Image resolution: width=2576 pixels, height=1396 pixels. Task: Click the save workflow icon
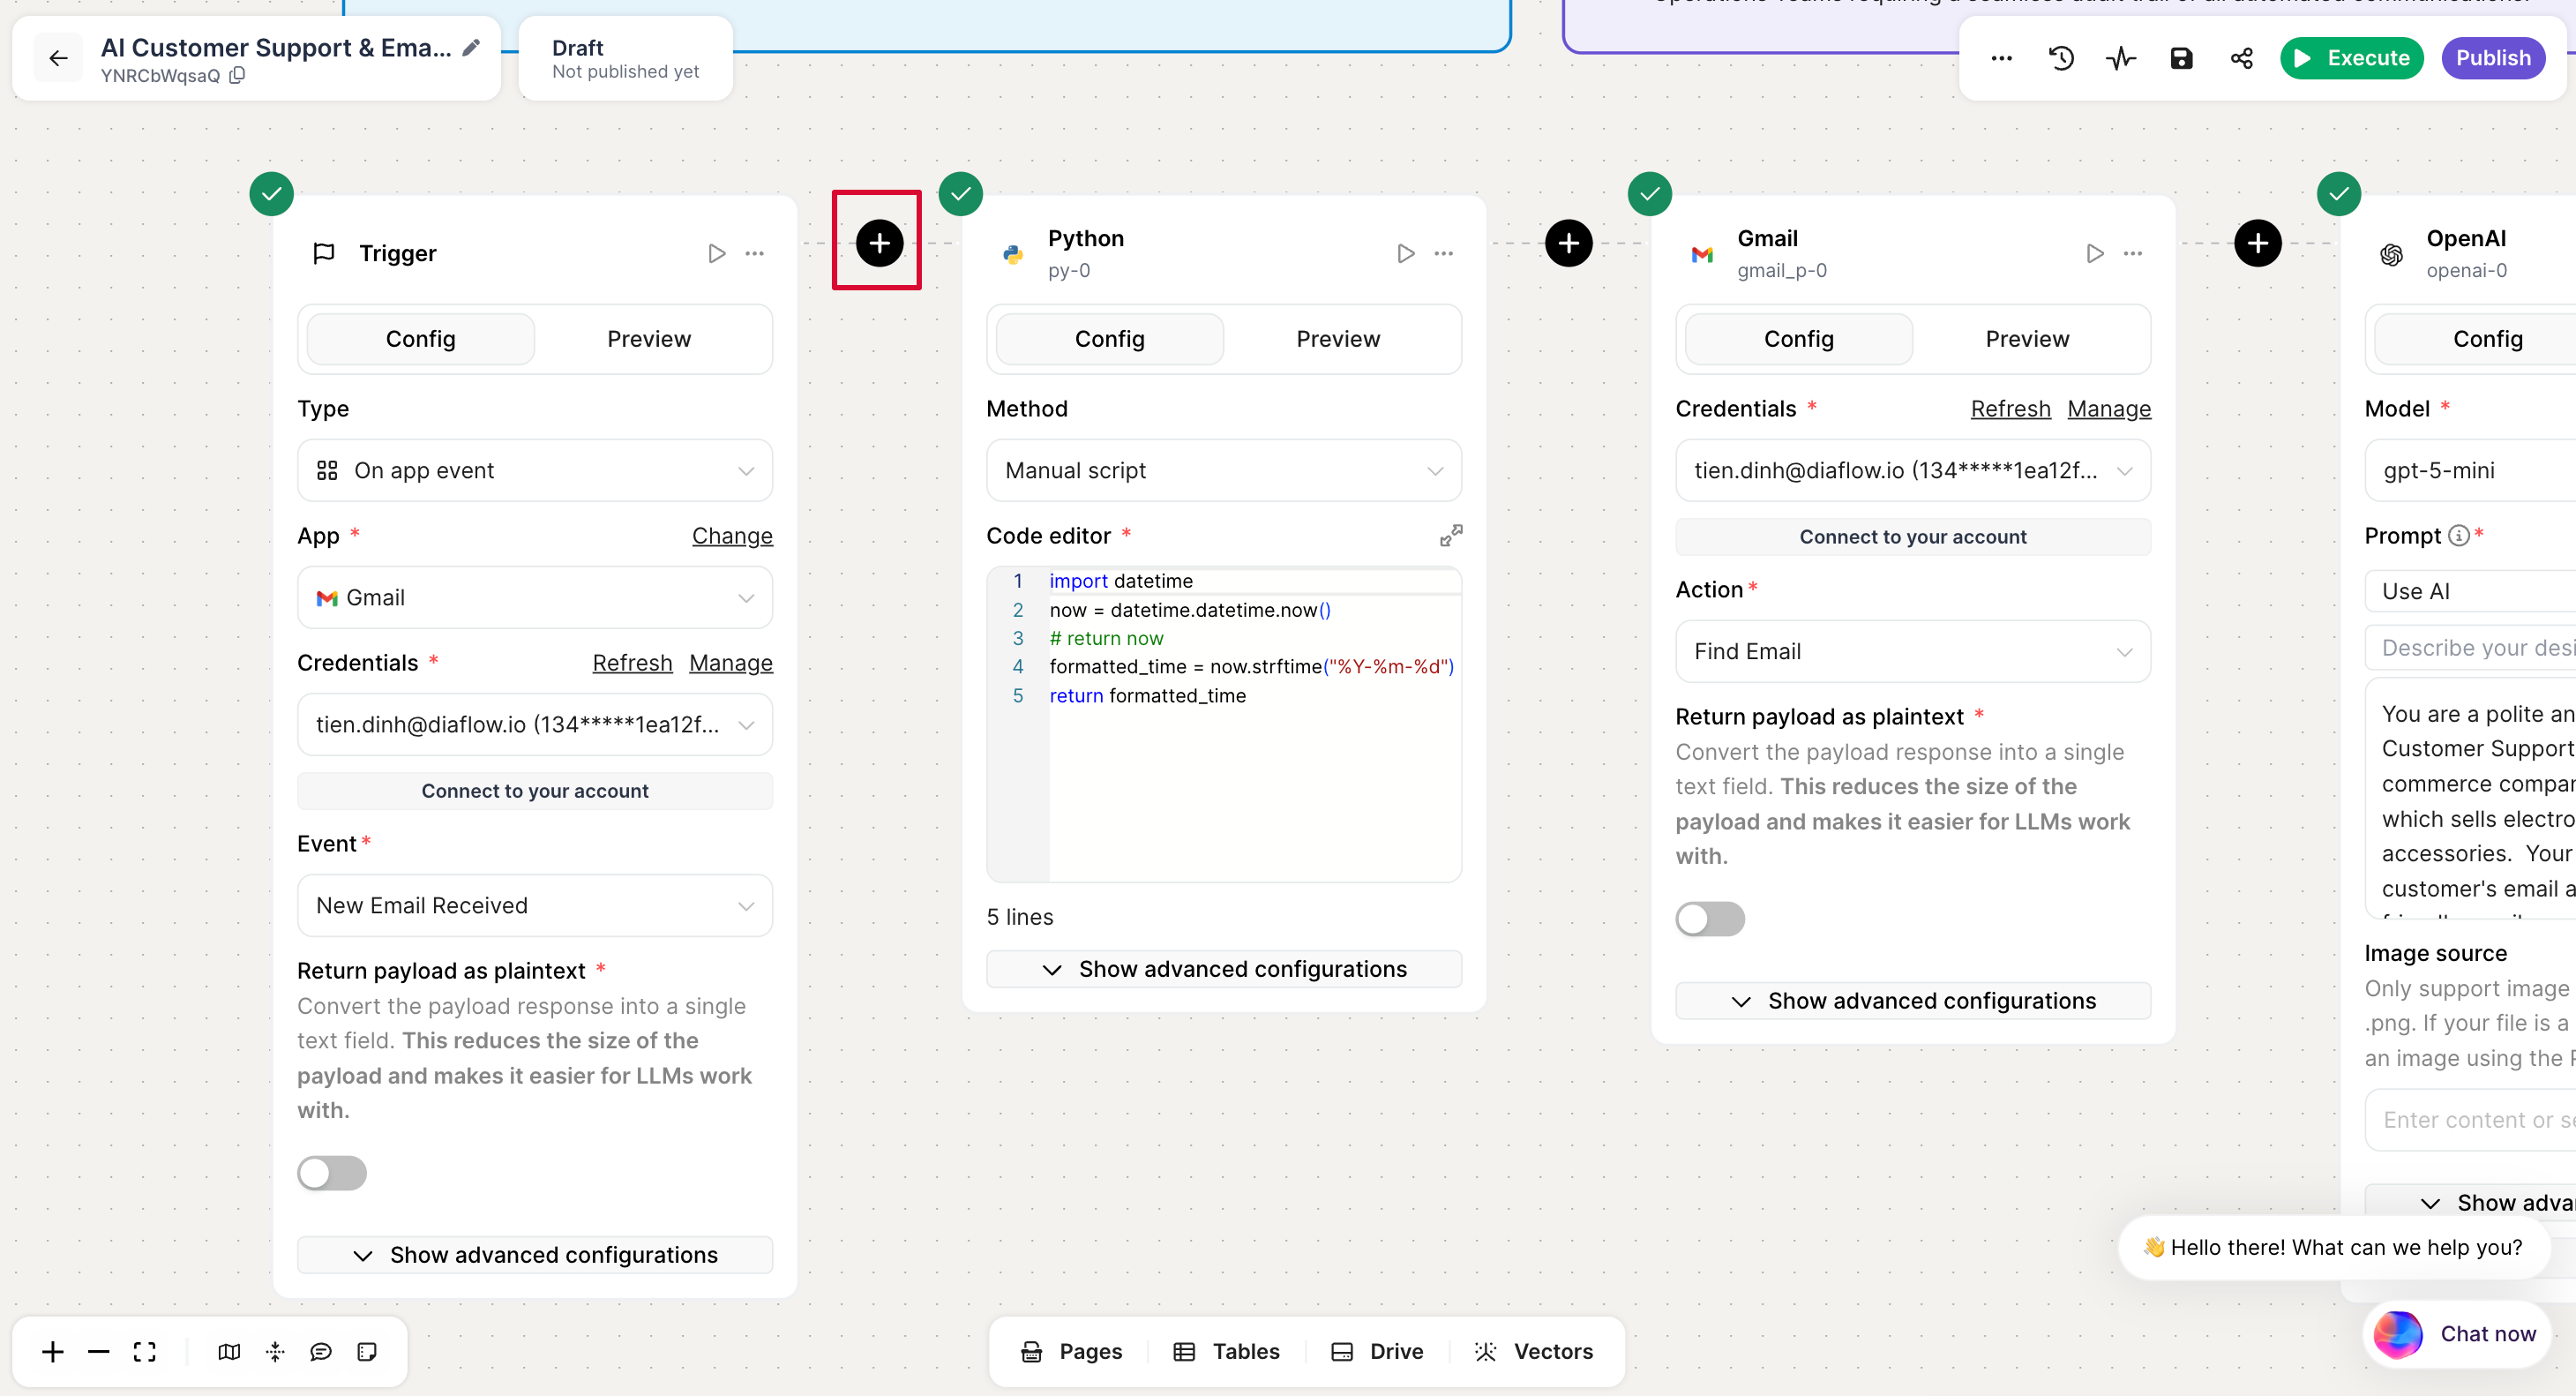tap(2181, 58)
